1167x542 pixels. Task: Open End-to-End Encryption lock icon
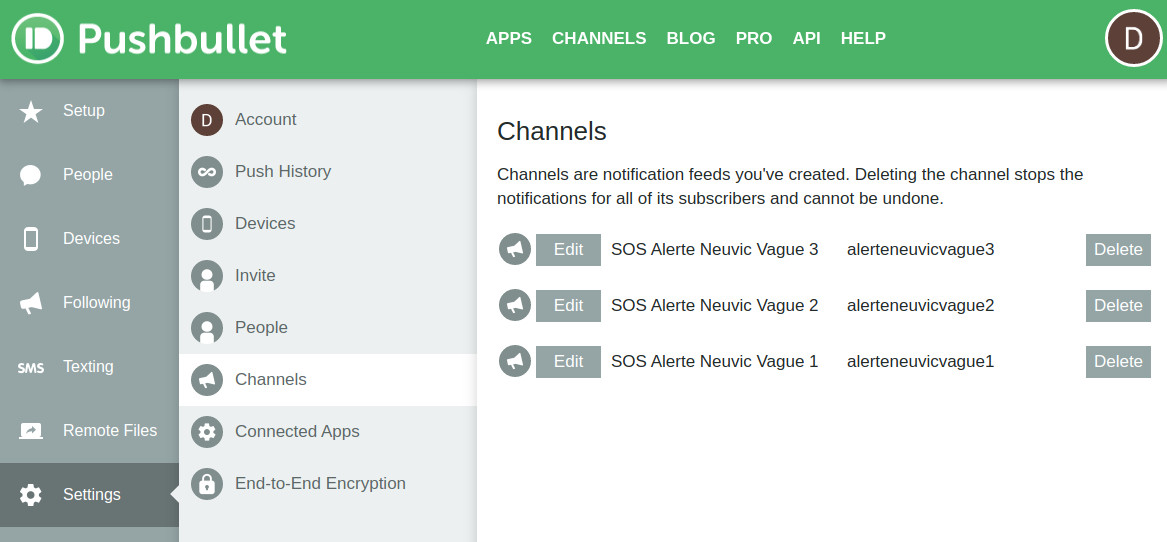click(x=207, y=484)
